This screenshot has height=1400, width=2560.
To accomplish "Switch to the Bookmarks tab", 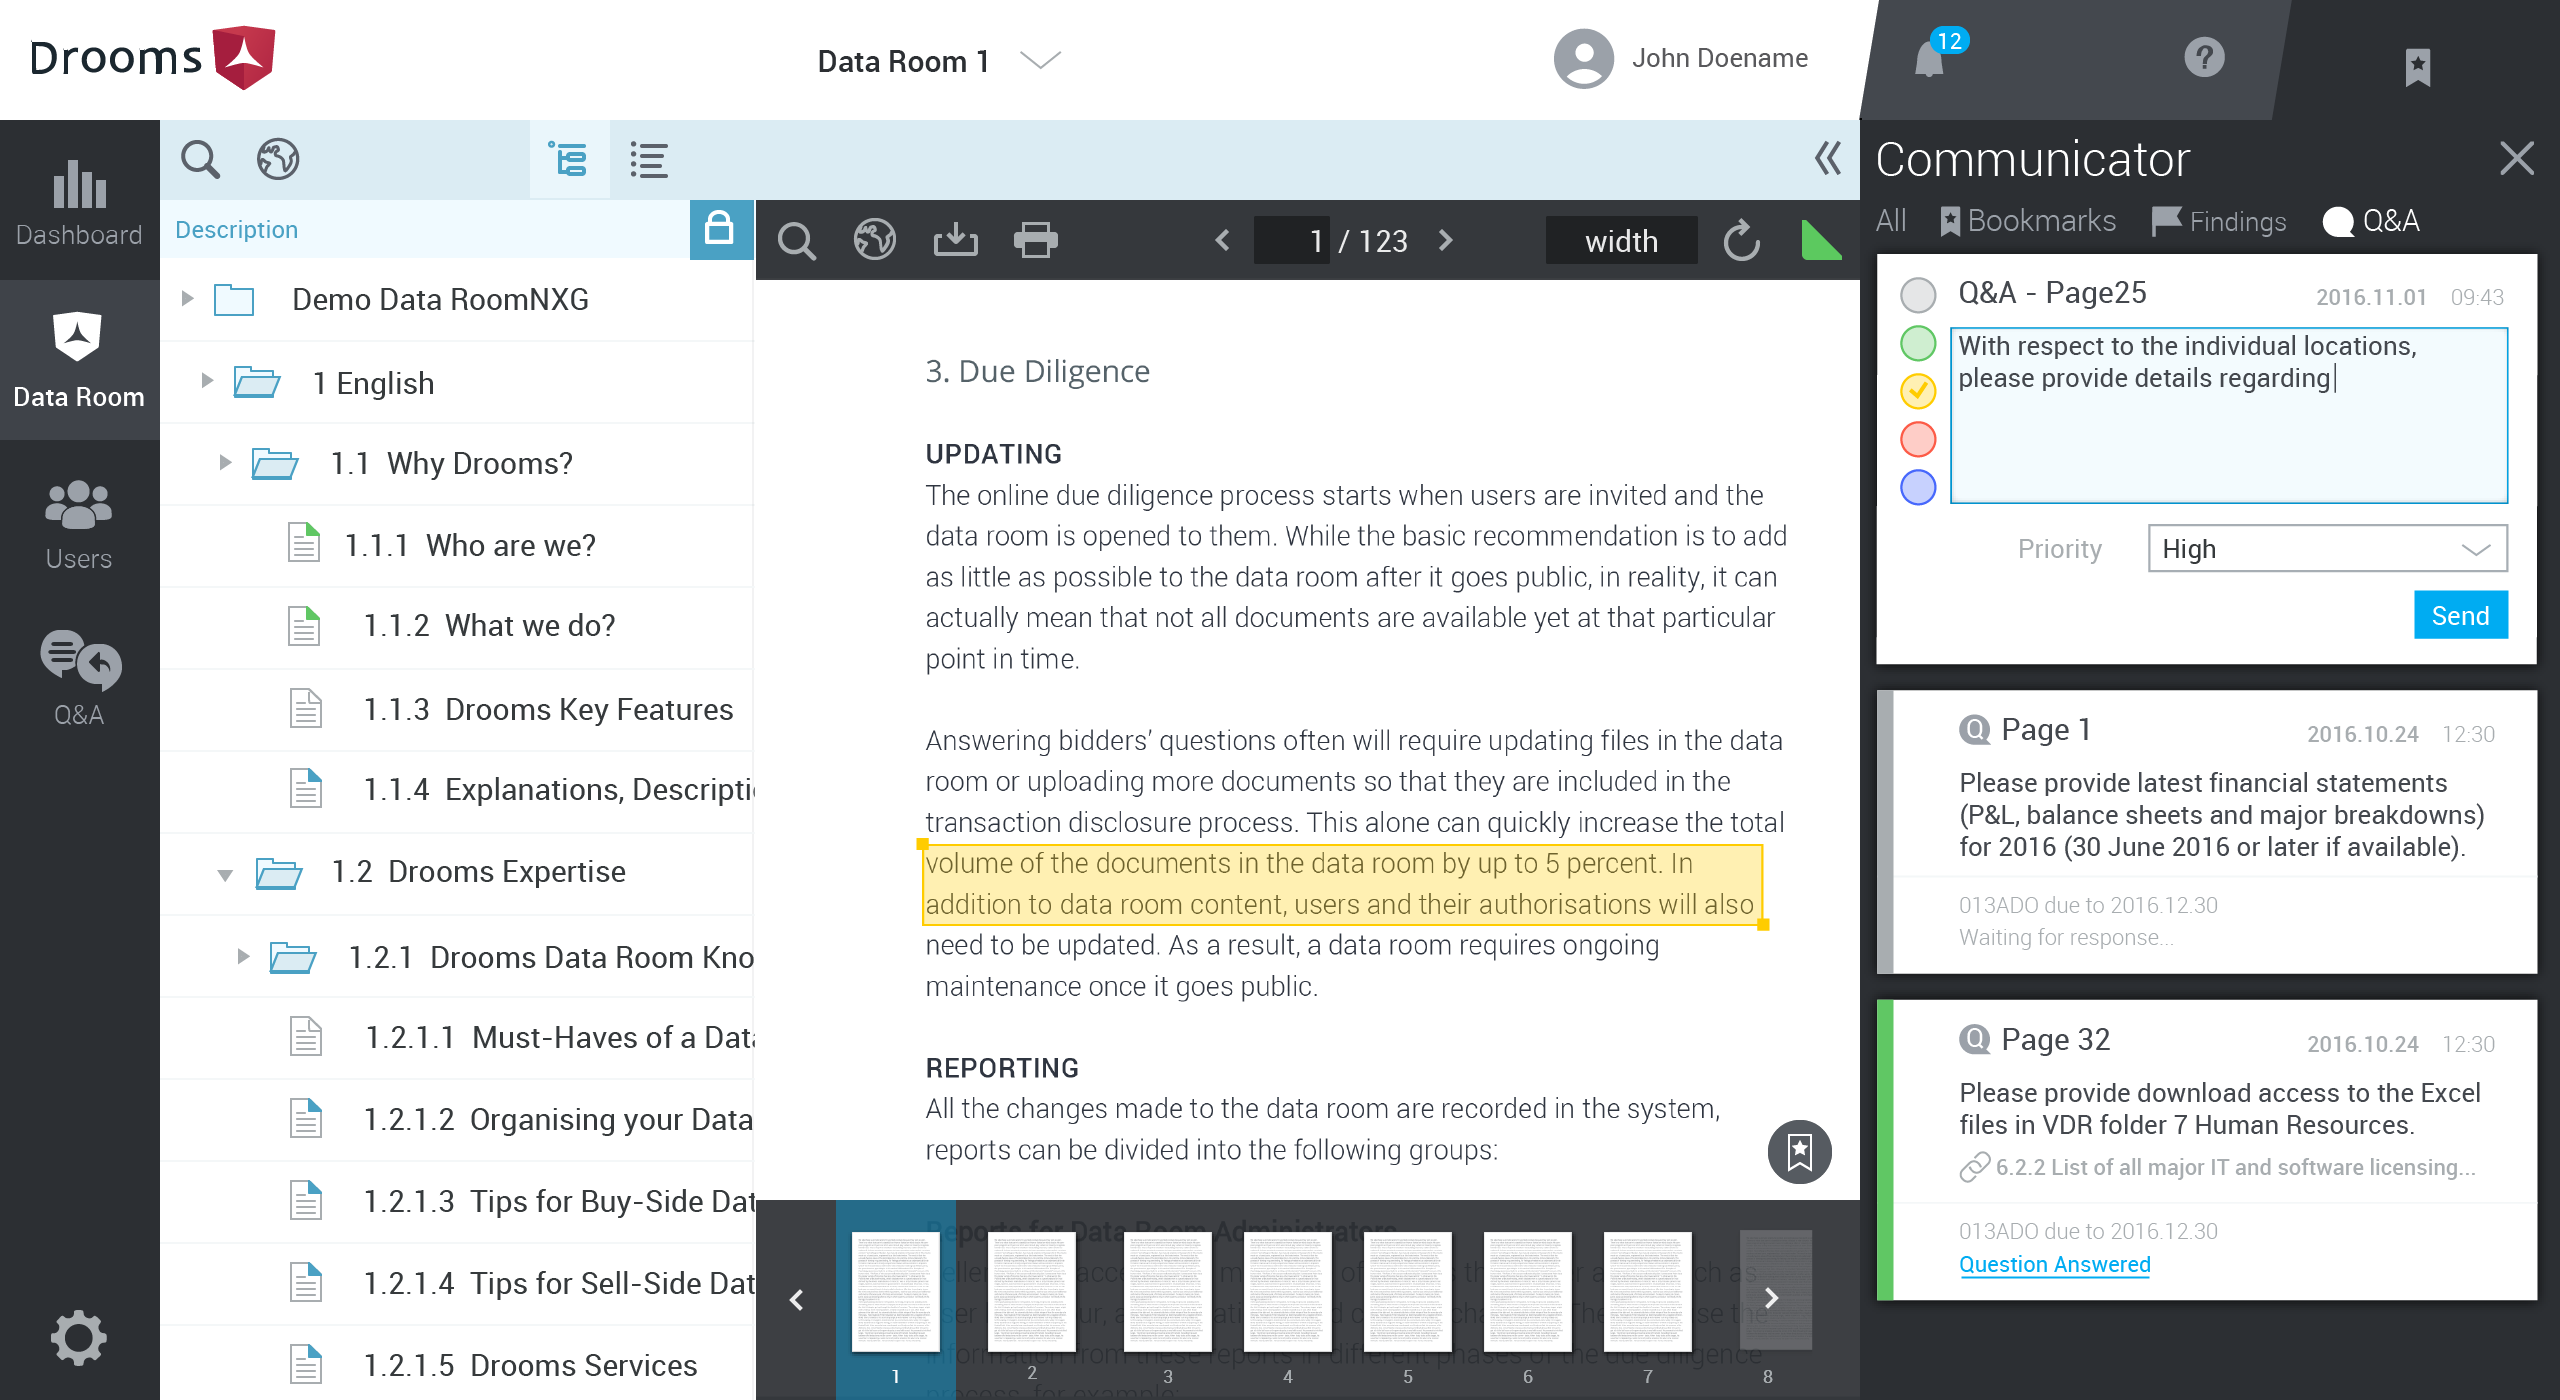I will tap(2028, 221).
